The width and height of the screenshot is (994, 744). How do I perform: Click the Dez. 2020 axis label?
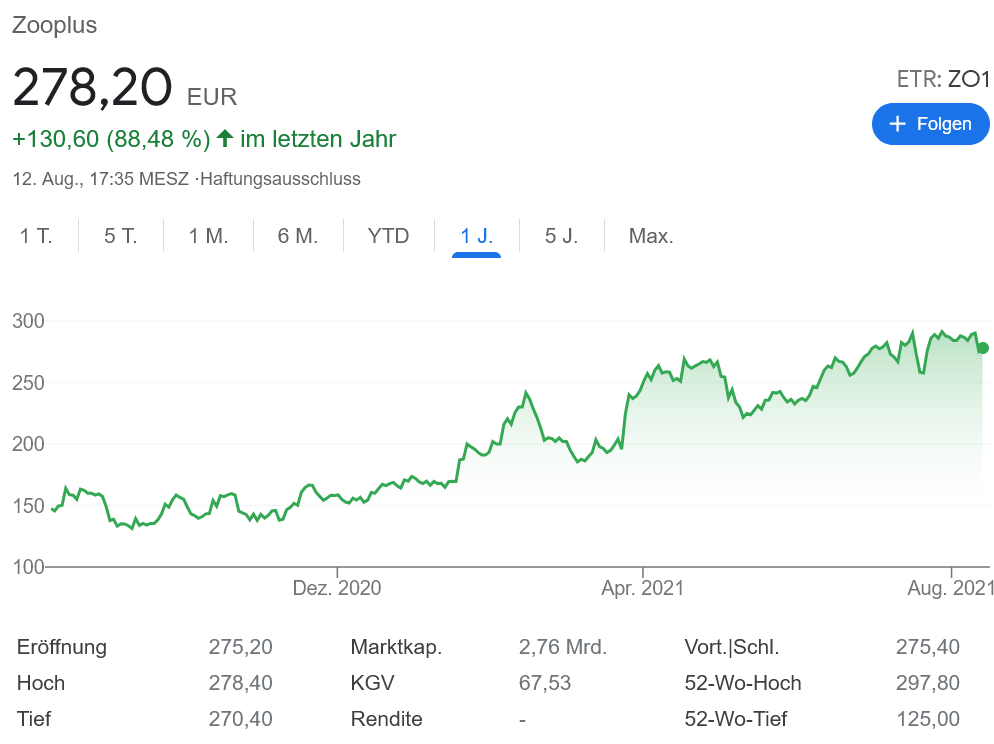tap(337, 588)
